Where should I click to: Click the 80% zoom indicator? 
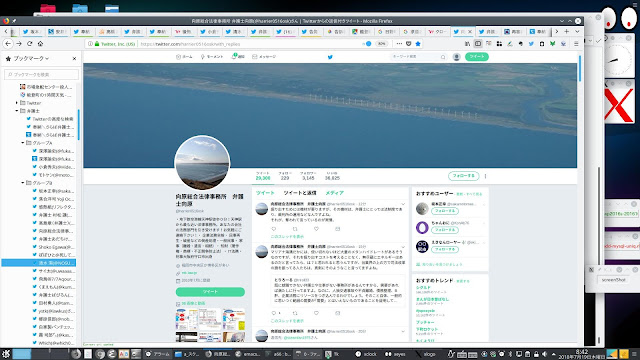382,44
